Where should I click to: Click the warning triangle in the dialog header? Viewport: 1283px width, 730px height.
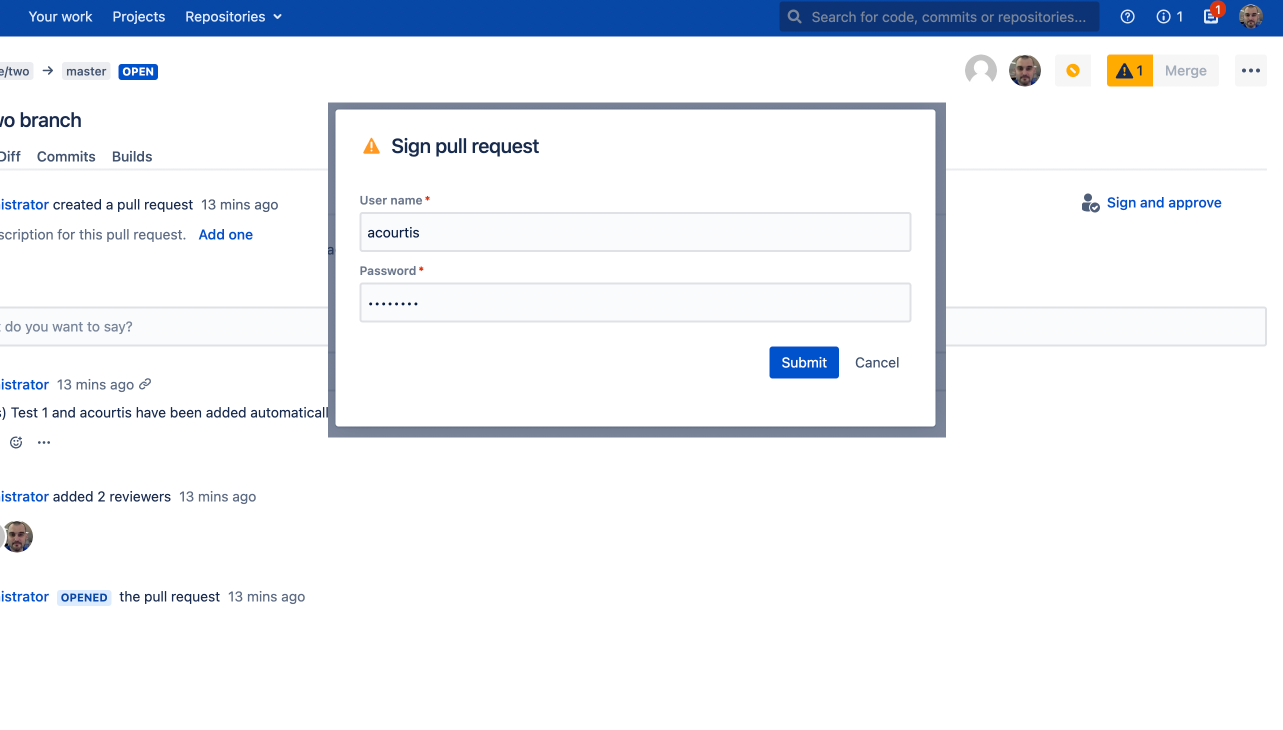click(x=371, y=145)
